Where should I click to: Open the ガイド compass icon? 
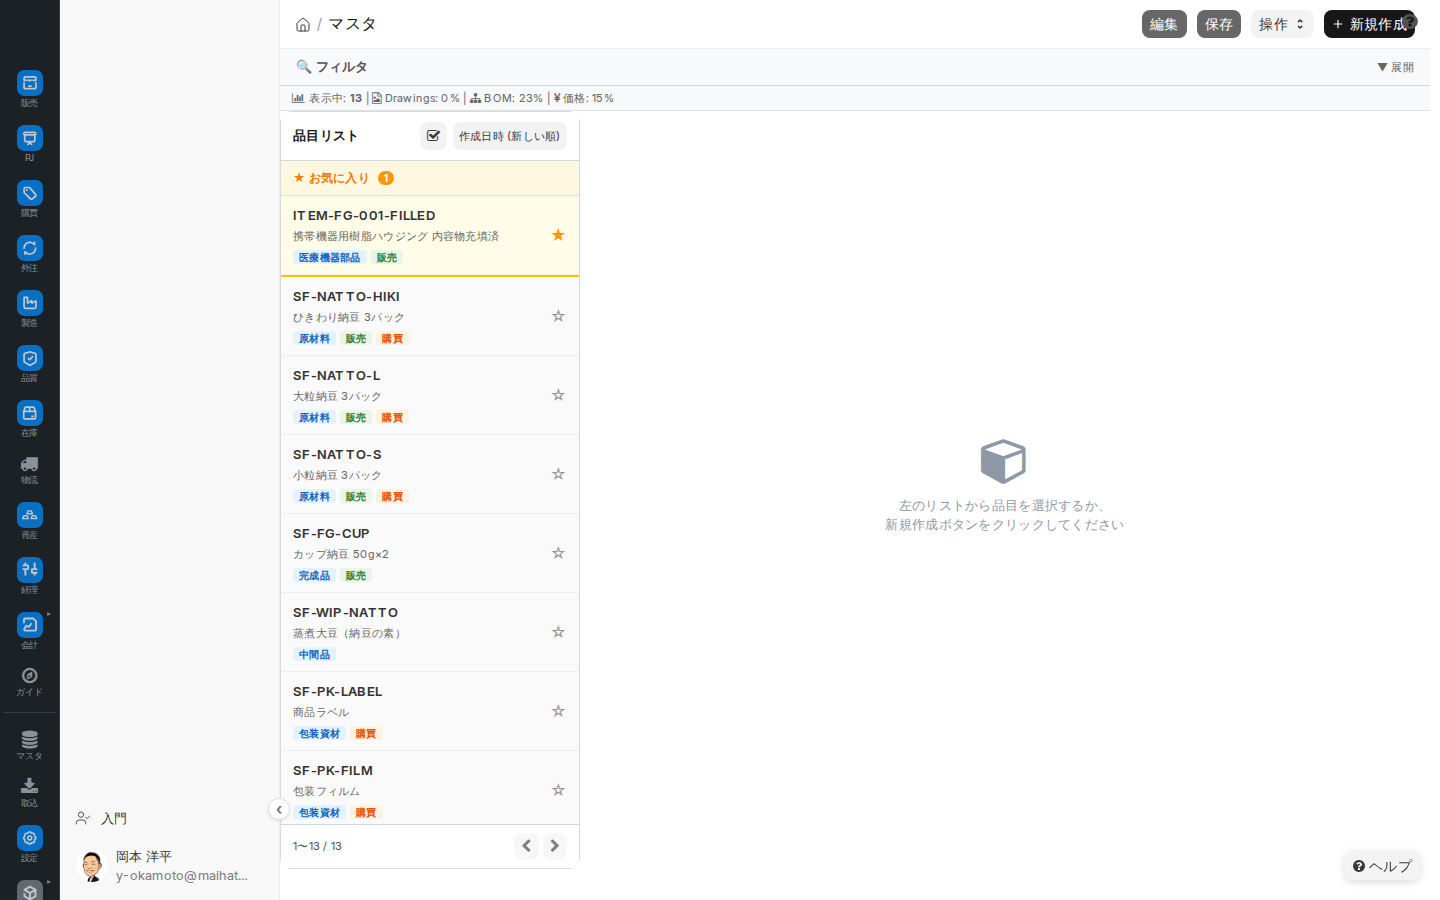[x=30, y=676]
